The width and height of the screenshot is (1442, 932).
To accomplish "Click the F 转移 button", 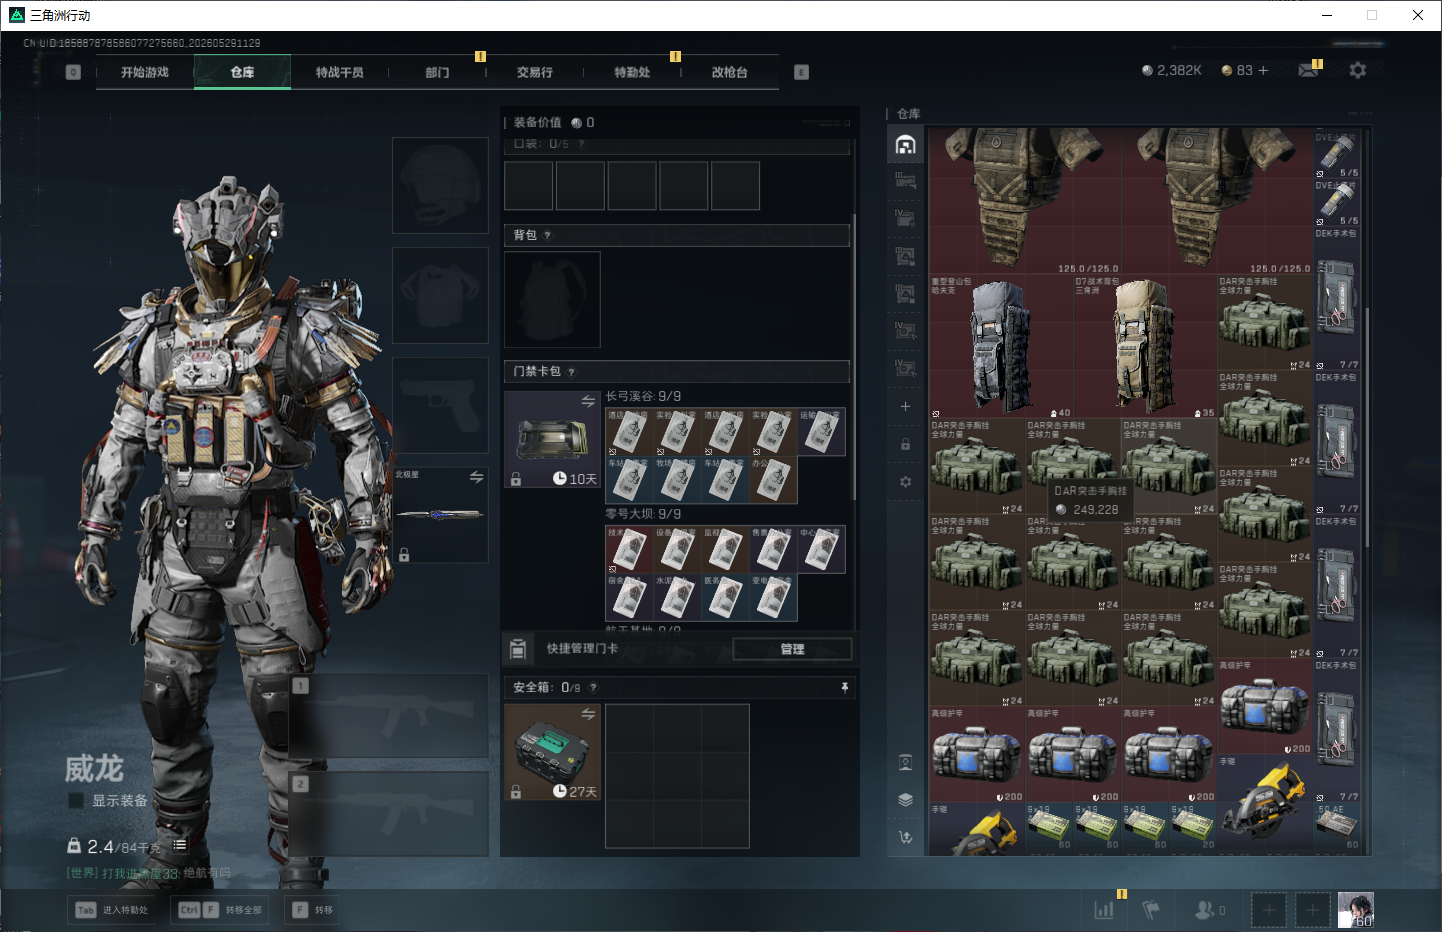I will point(313,910).
